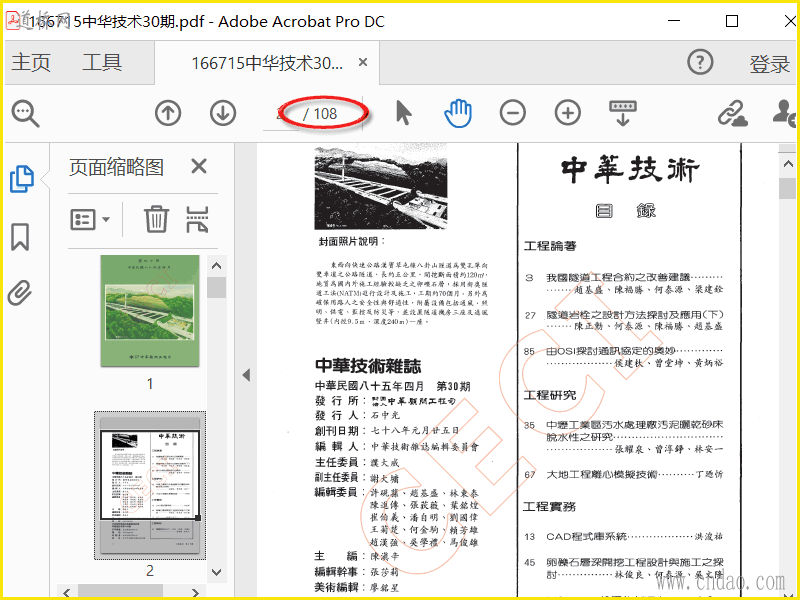Go to previous page with up arrow
800x600 pixels.
point(168,113)
